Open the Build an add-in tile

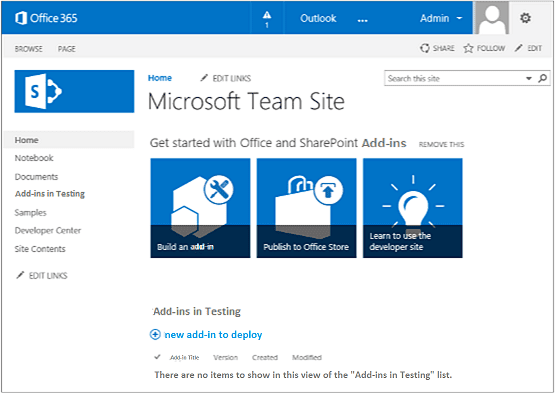tap(200, 208)
